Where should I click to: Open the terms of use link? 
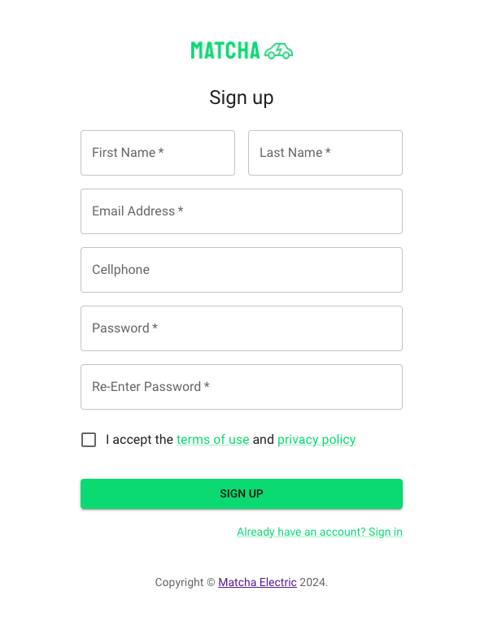tap(213, 440)
